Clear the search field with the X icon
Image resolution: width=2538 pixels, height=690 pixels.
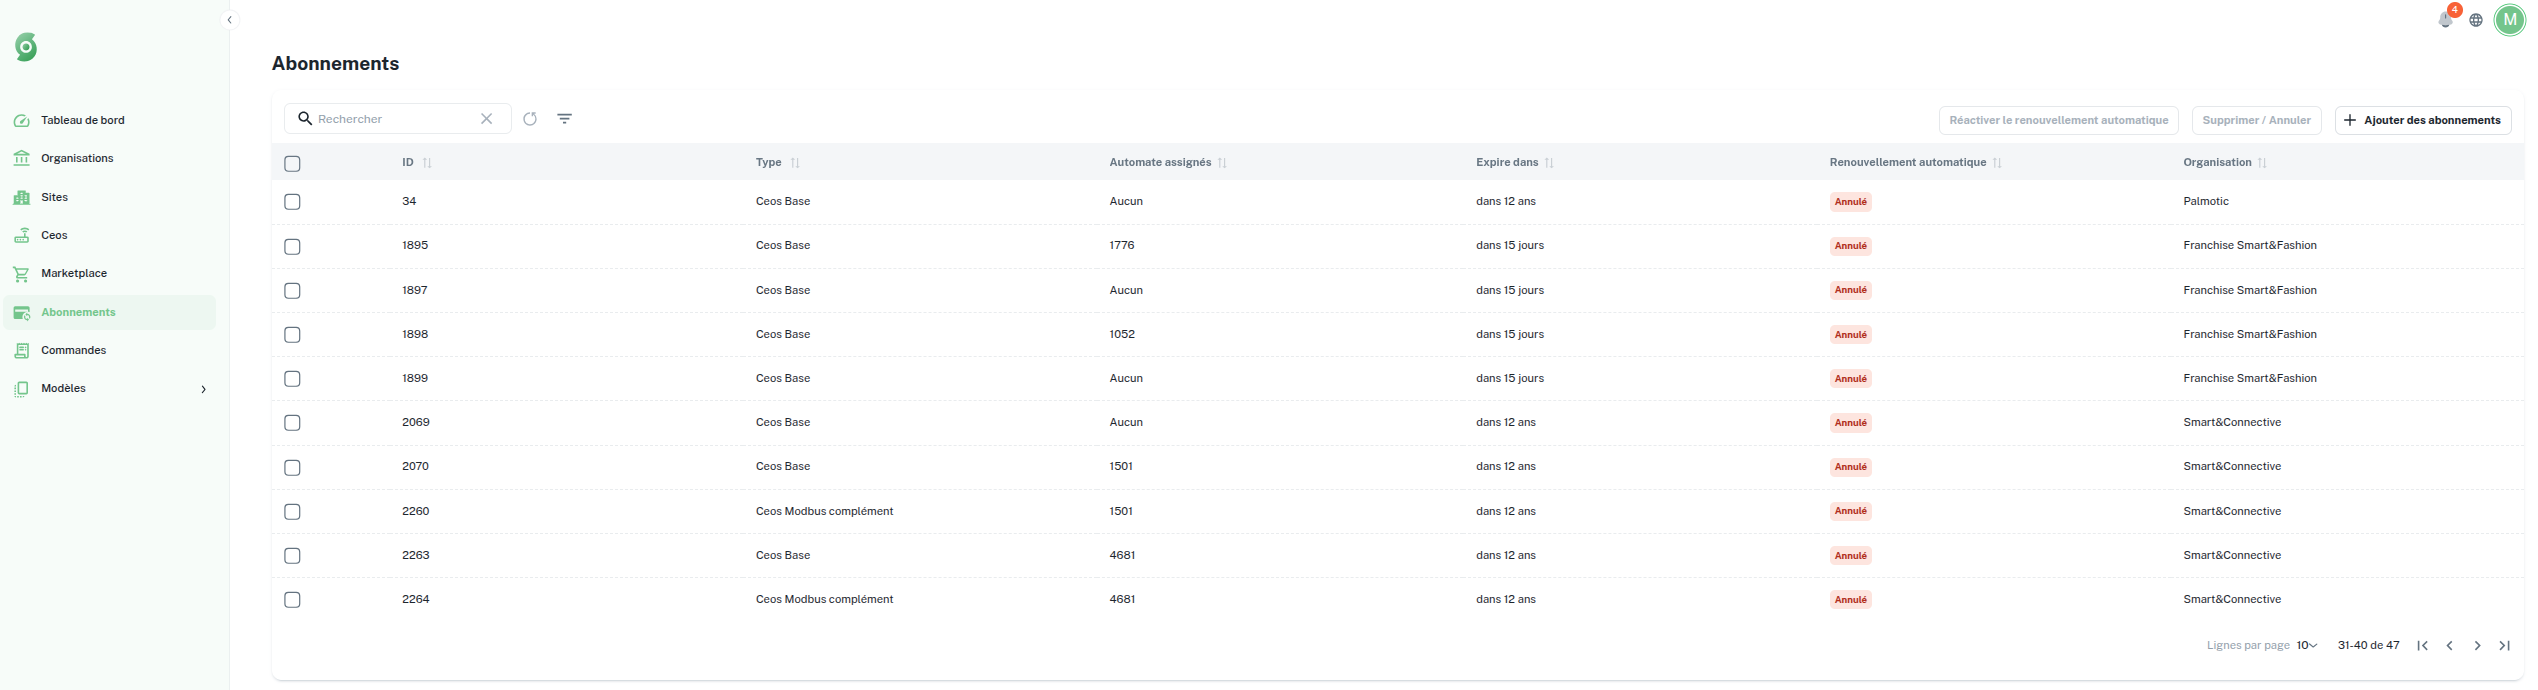[487, 119]
